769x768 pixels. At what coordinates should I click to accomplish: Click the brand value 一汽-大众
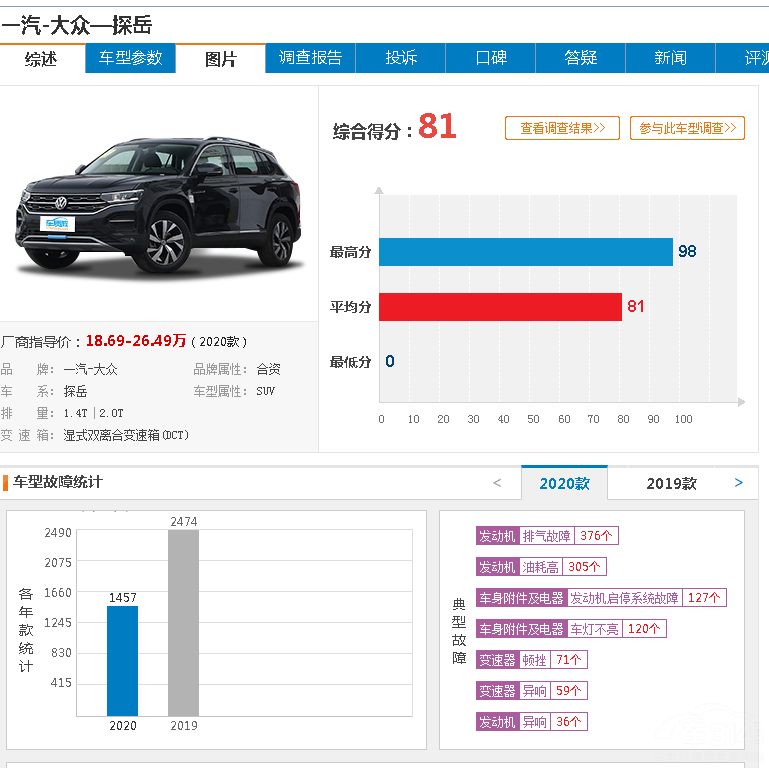tap(91, 369)
